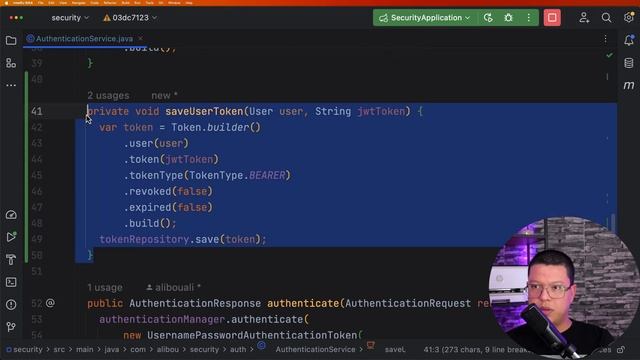The width and height of the screenshot is (640, 360).
Task: Click UsernamePasswordAuthenticationToken on line 54
Action: [252, 335]
